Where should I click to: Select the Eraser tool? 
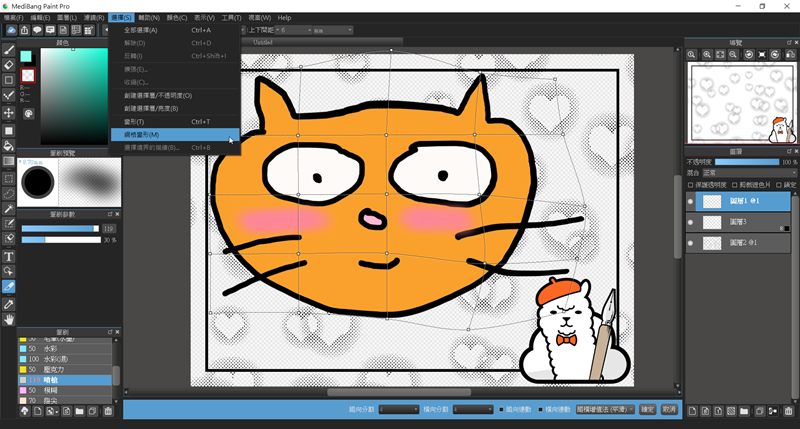pos(9,64)
